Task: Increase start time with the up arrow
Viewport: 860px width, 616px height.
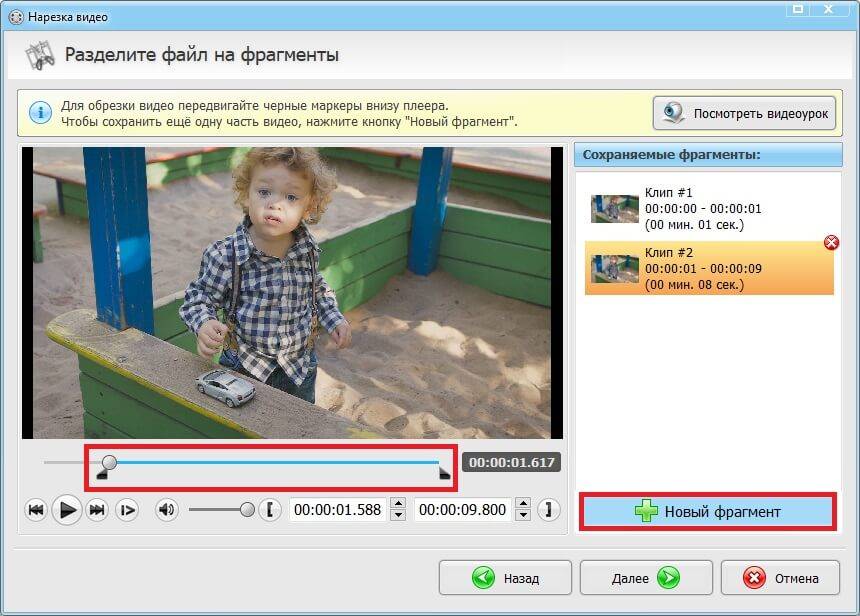Action: (398, 504)
